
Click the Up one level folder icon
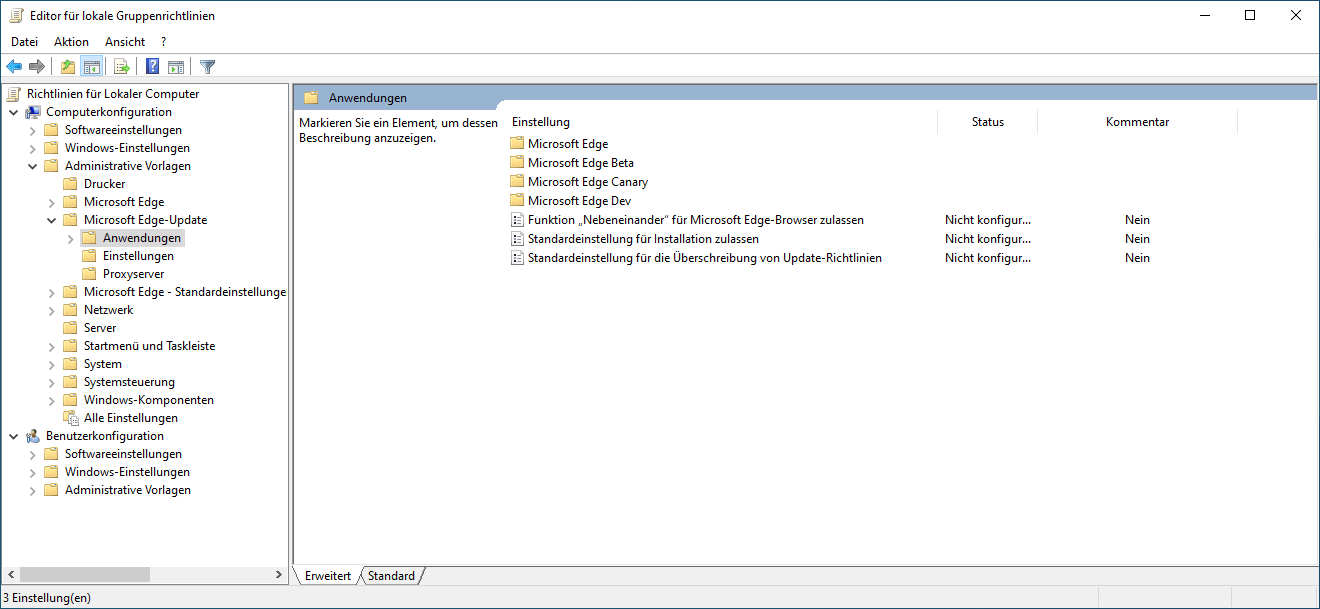pyautogui.click(x=67, y=67)
